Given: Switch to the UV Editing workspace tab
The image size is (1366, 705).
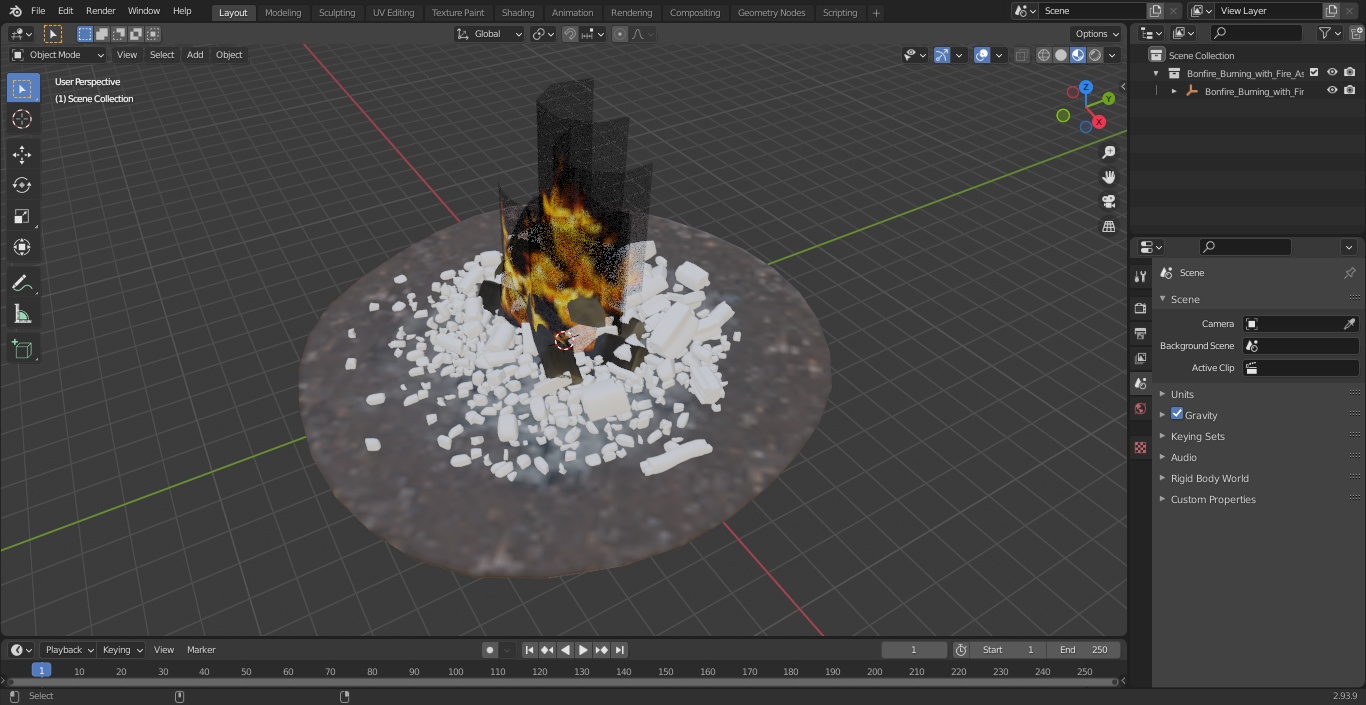Looking at the screenshot, I should tap(393, 12).
